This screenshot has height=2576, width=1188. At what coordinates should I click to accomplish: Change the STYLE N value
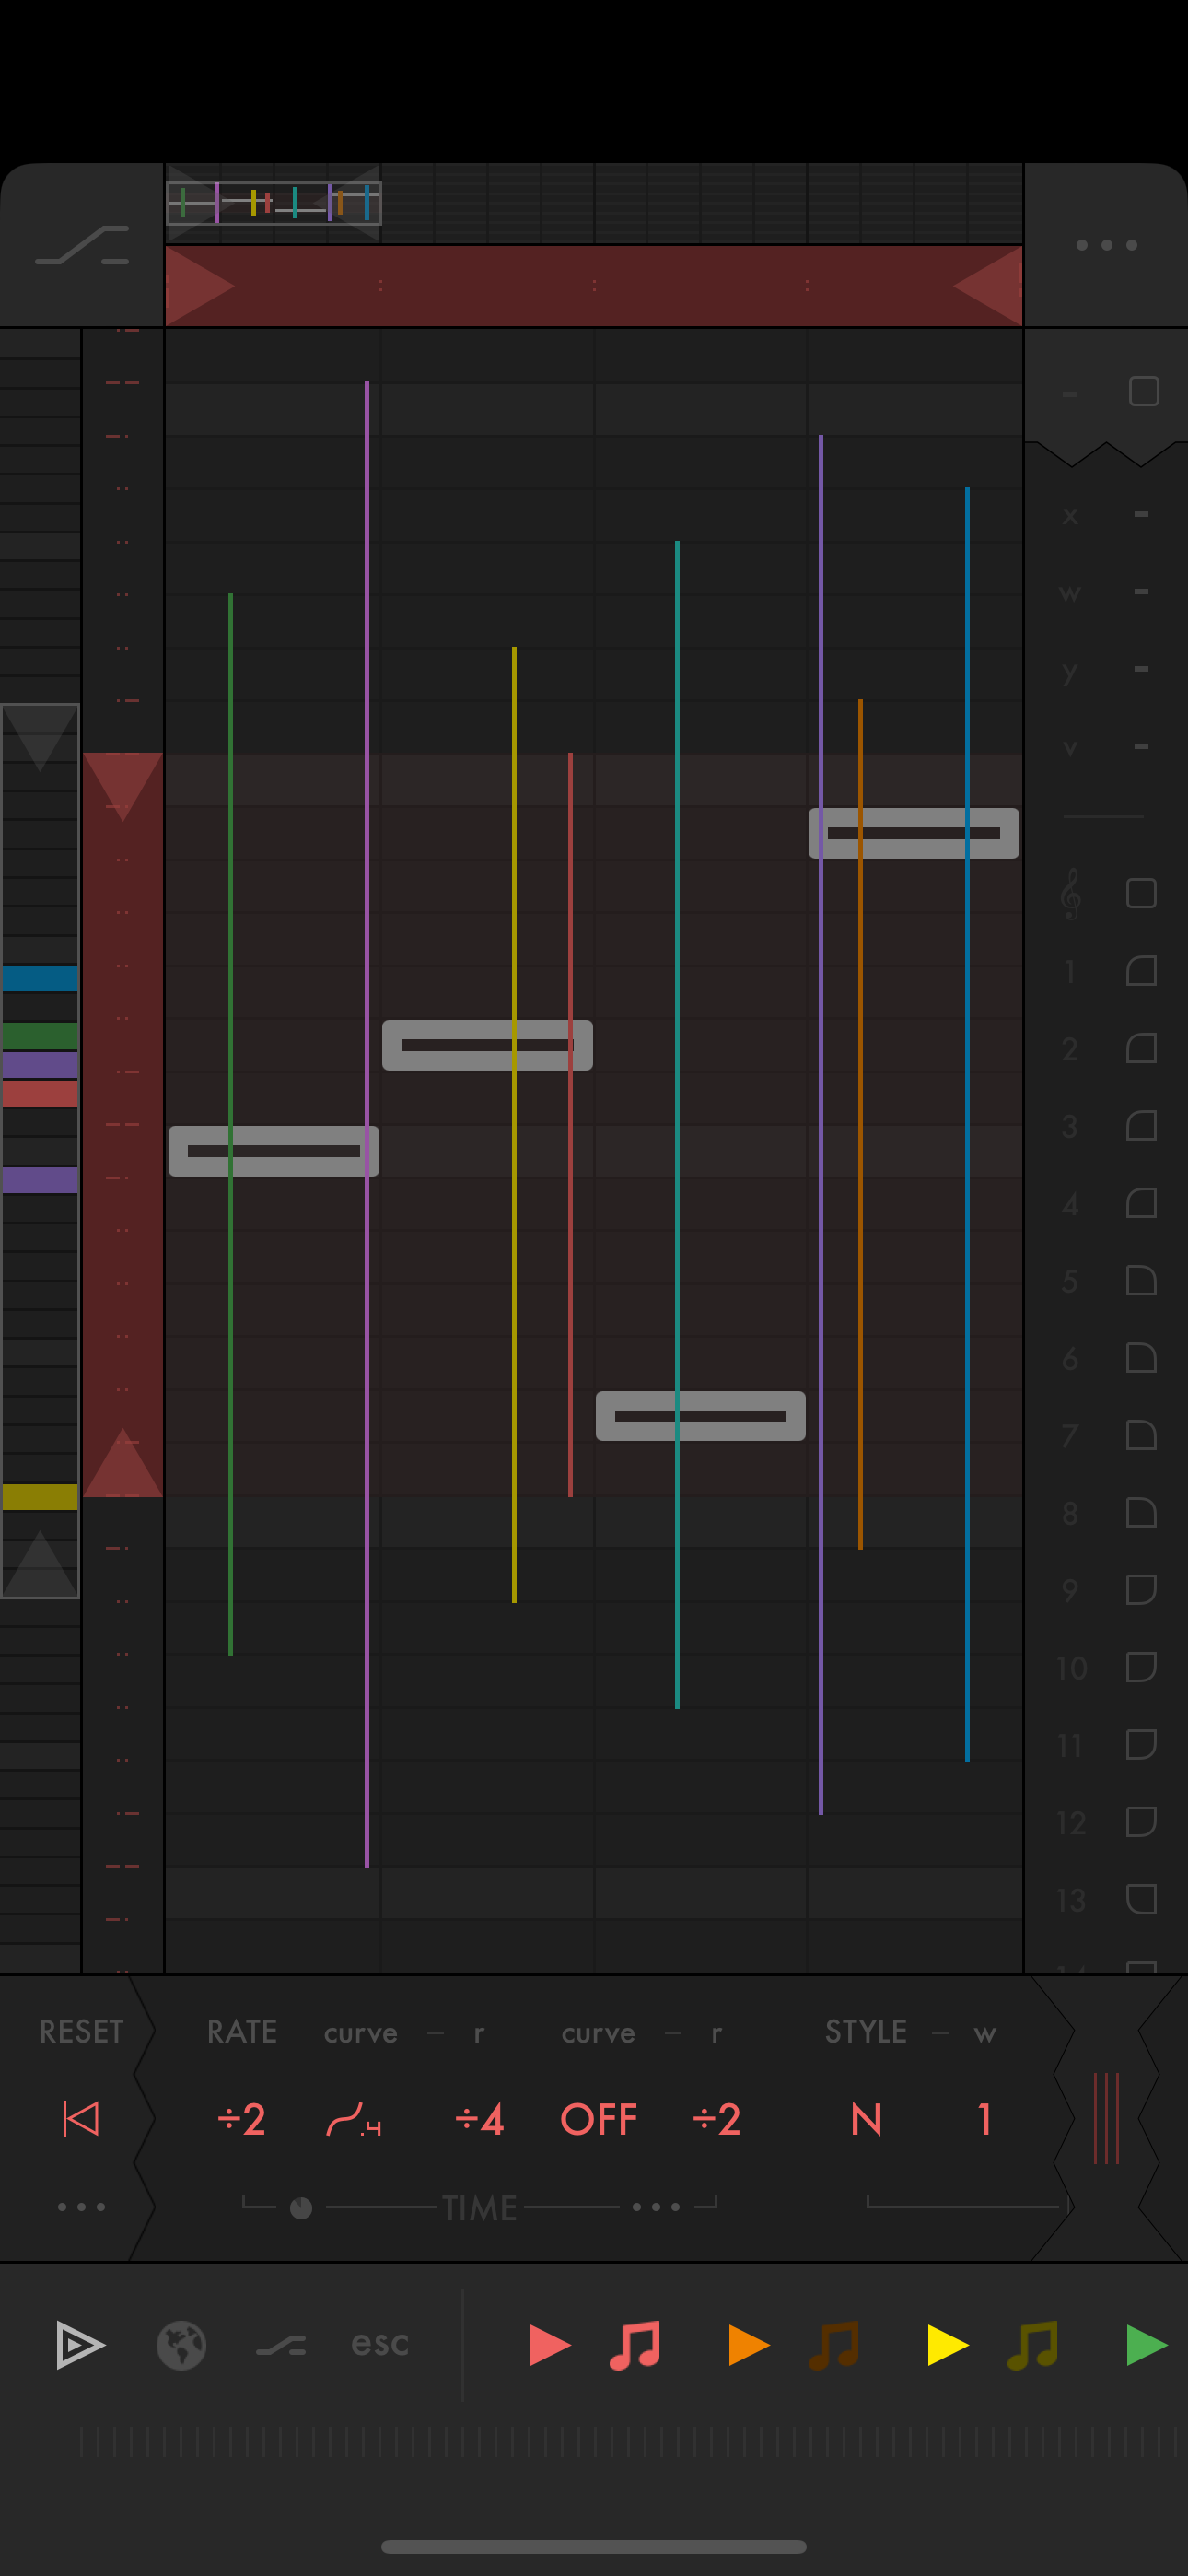[x=866, y=2119]
